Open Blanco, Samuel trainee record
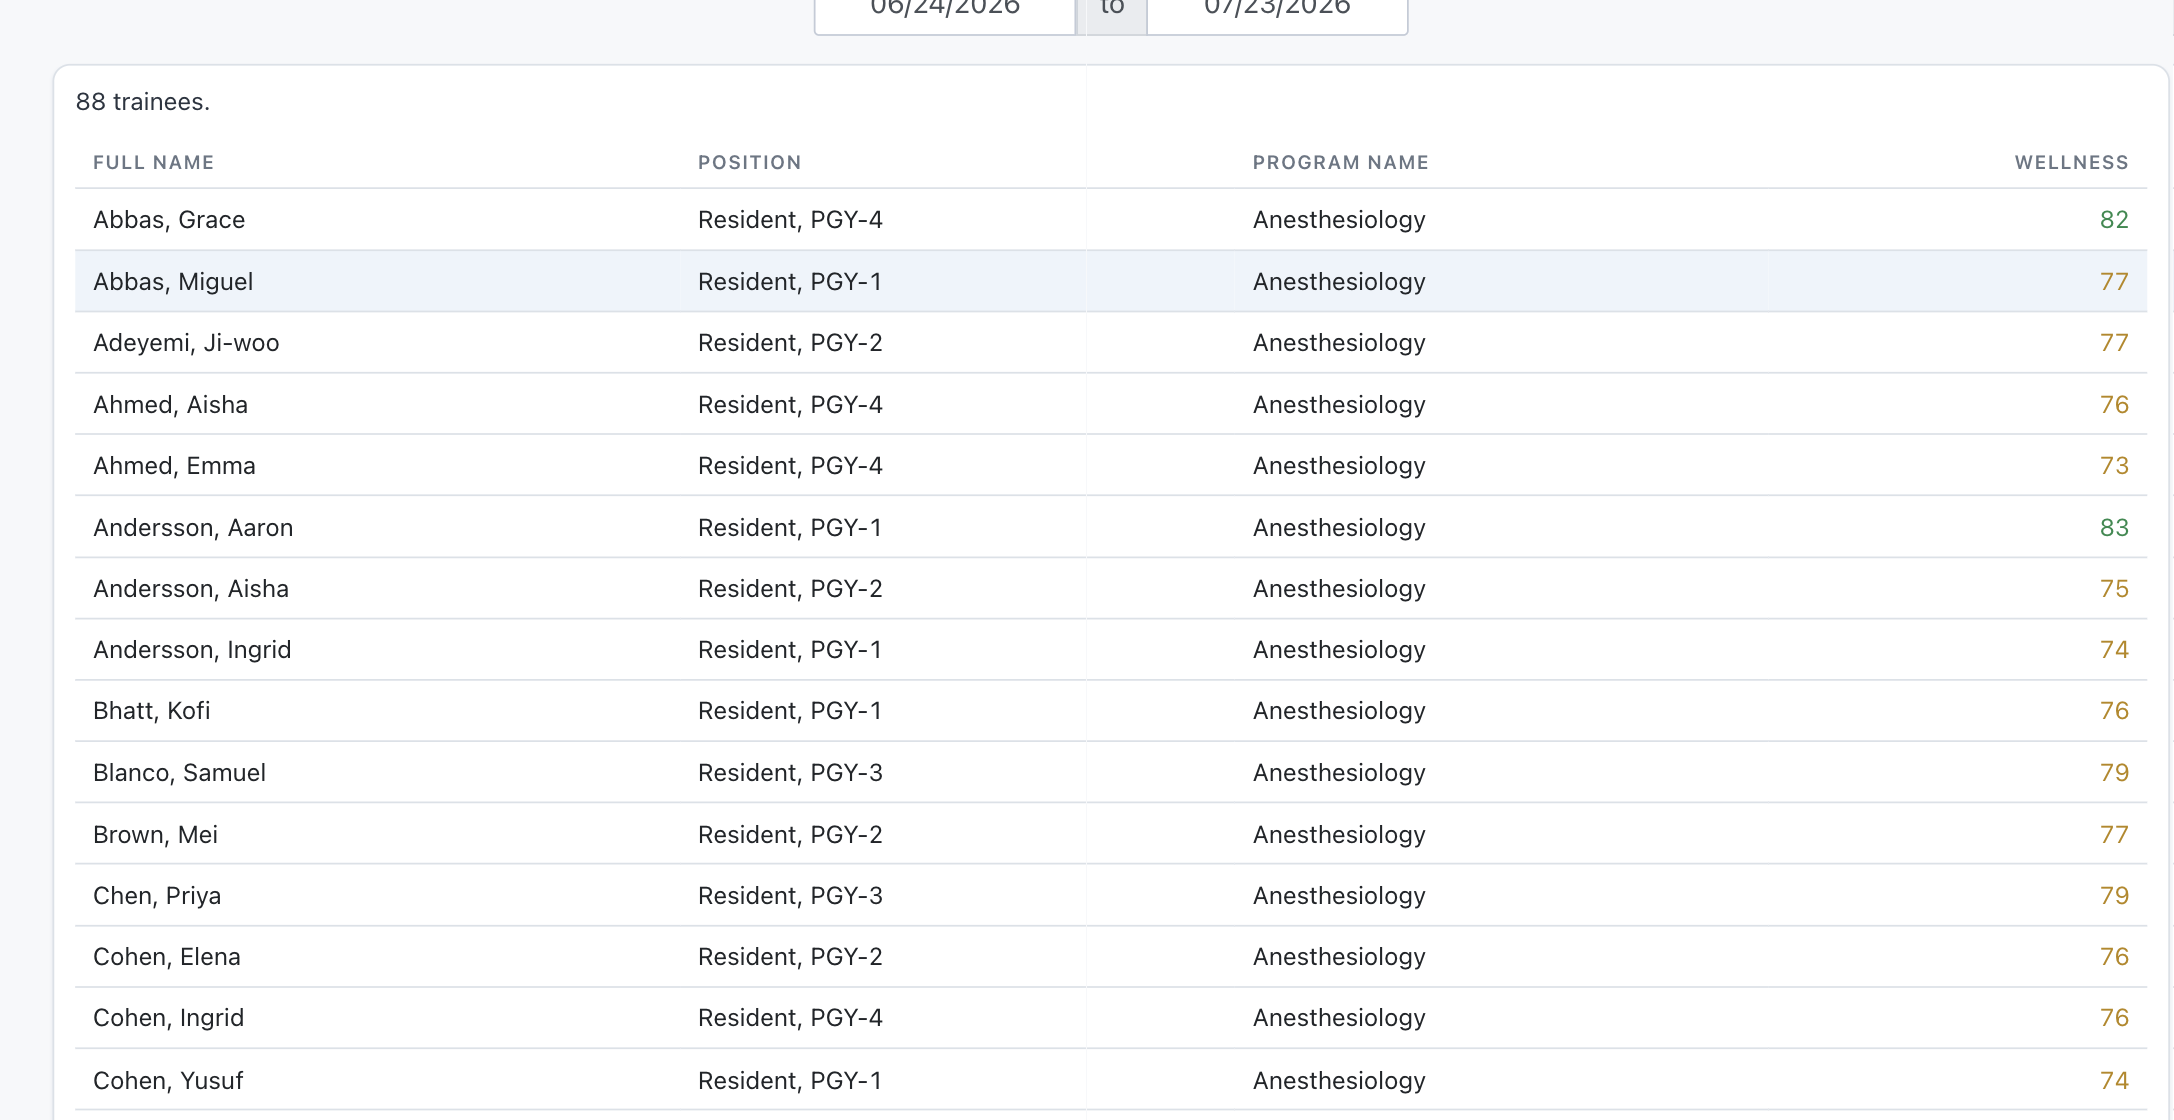Viewport: 2174px width, 1120px height. coord(1111,773)
